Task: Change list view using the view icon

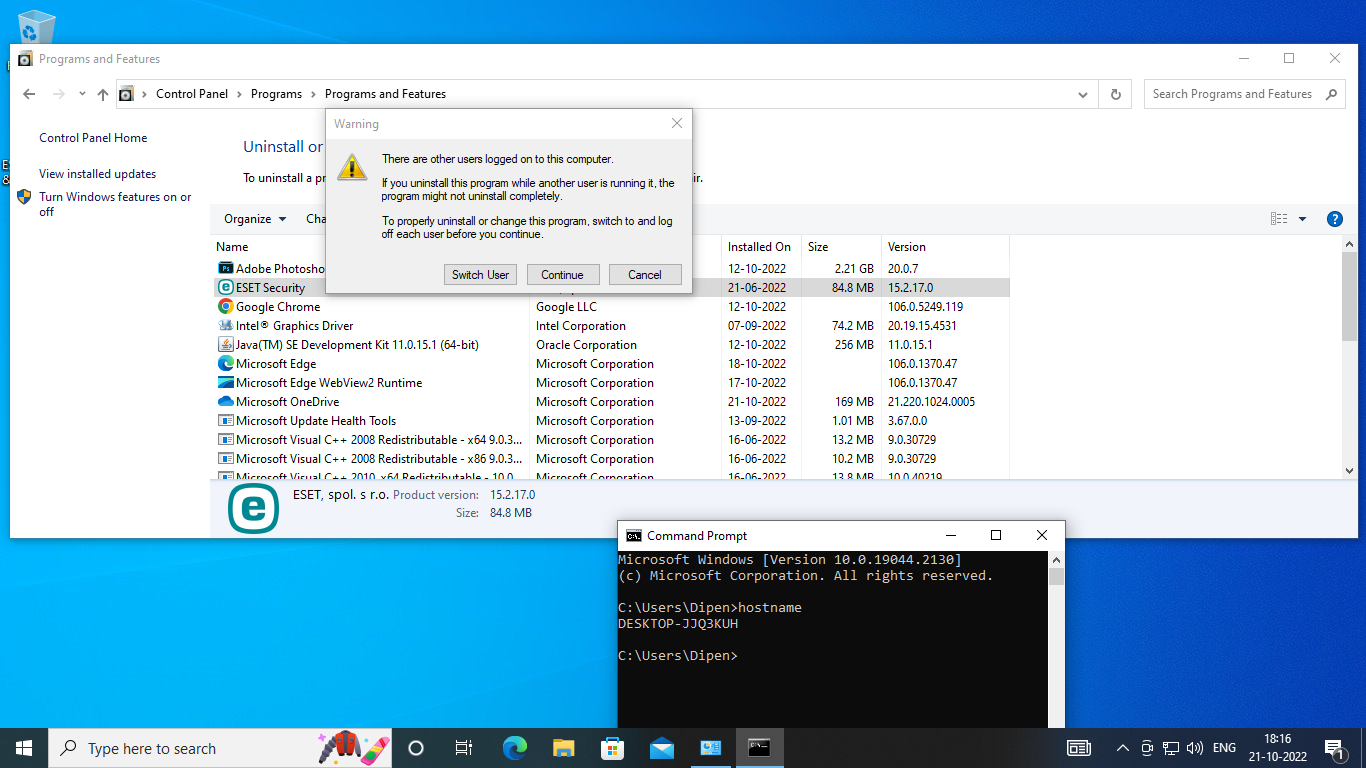Action: (1278, 219)
